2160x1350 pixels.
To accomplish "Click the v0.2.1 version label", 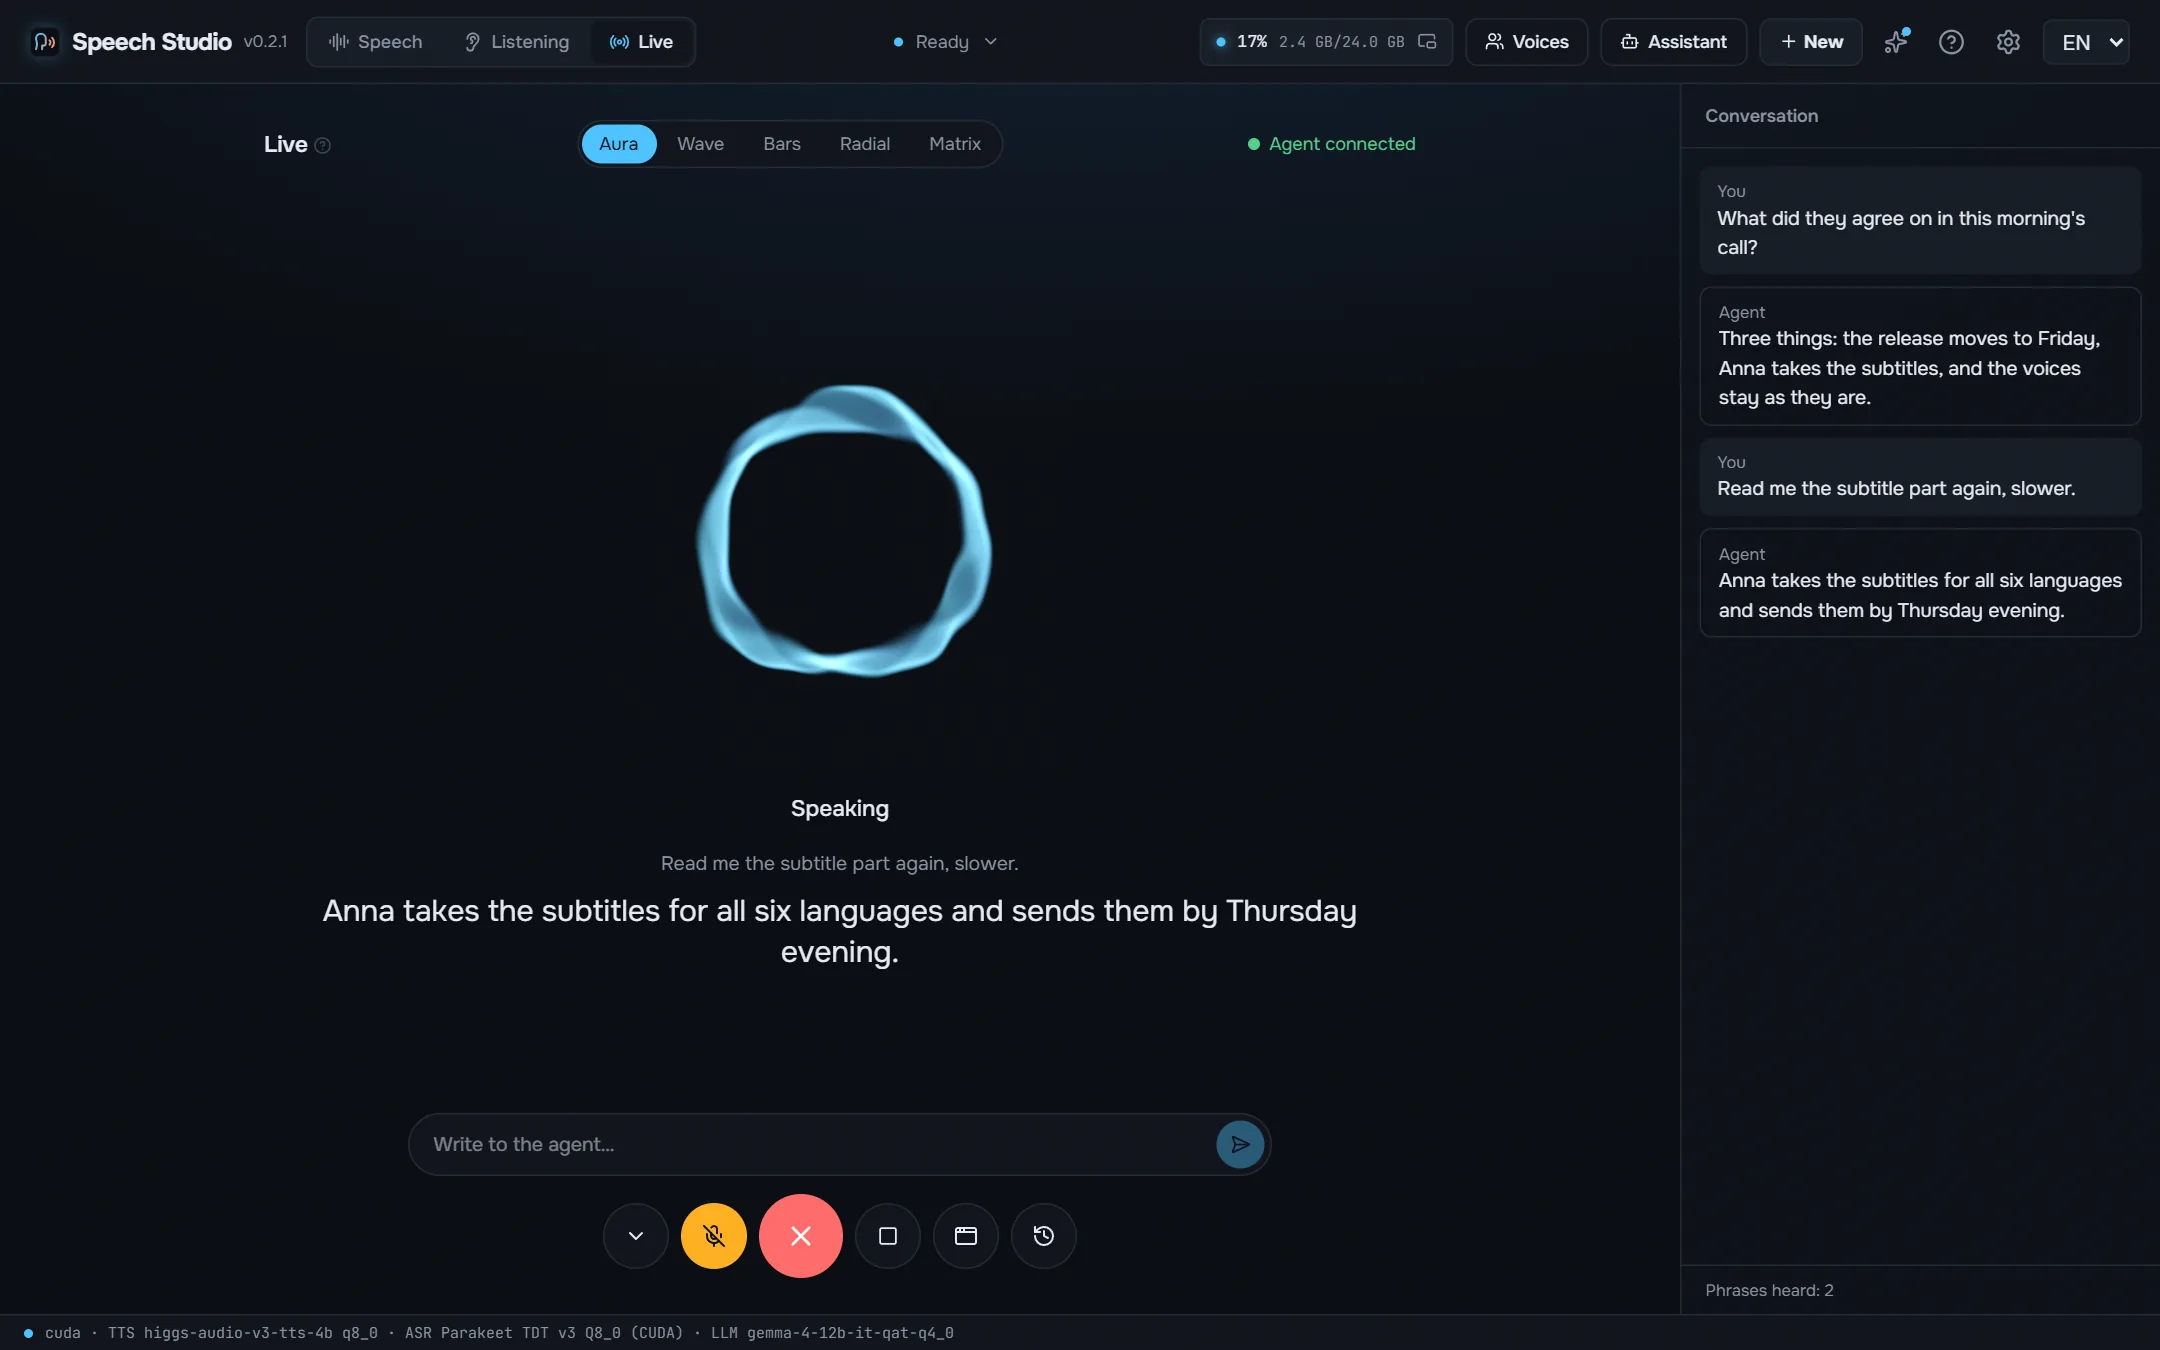I will coord(265,42).
